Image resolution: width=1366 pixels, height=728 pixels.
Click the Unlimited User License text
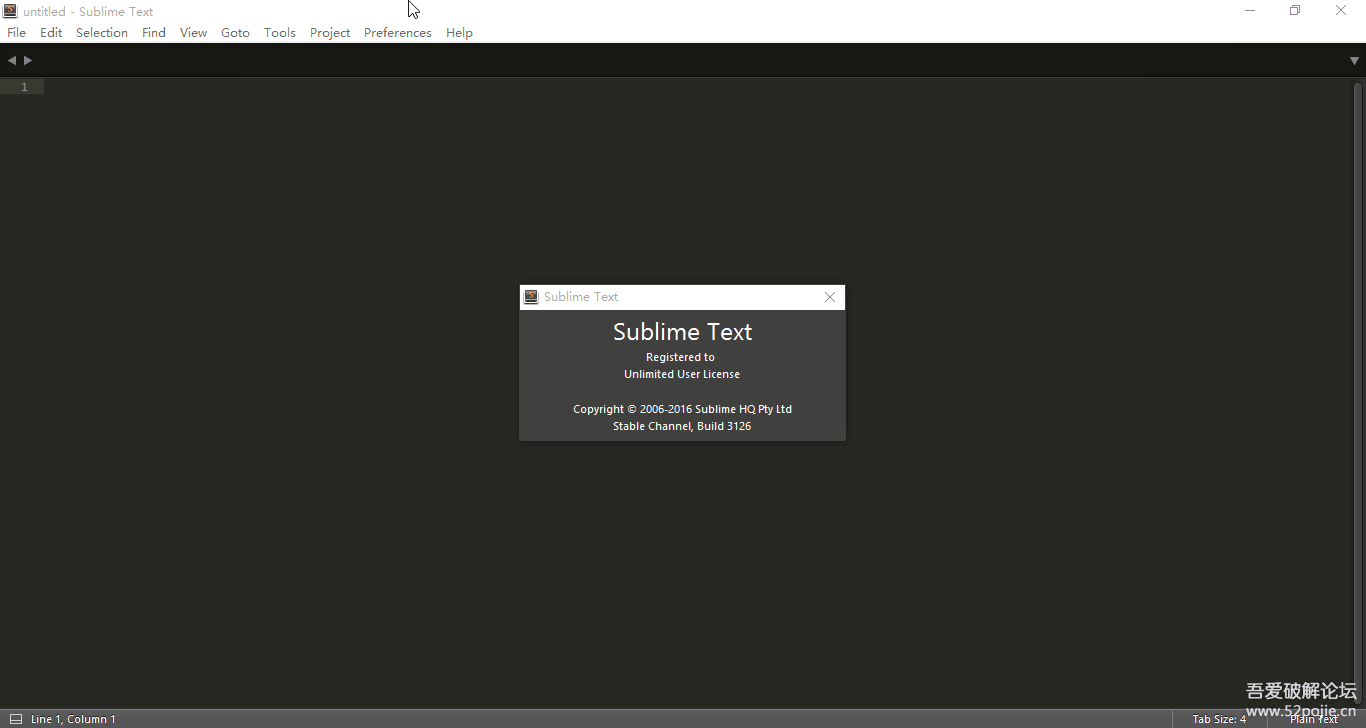pyautogui.click(x=682, y=374)
